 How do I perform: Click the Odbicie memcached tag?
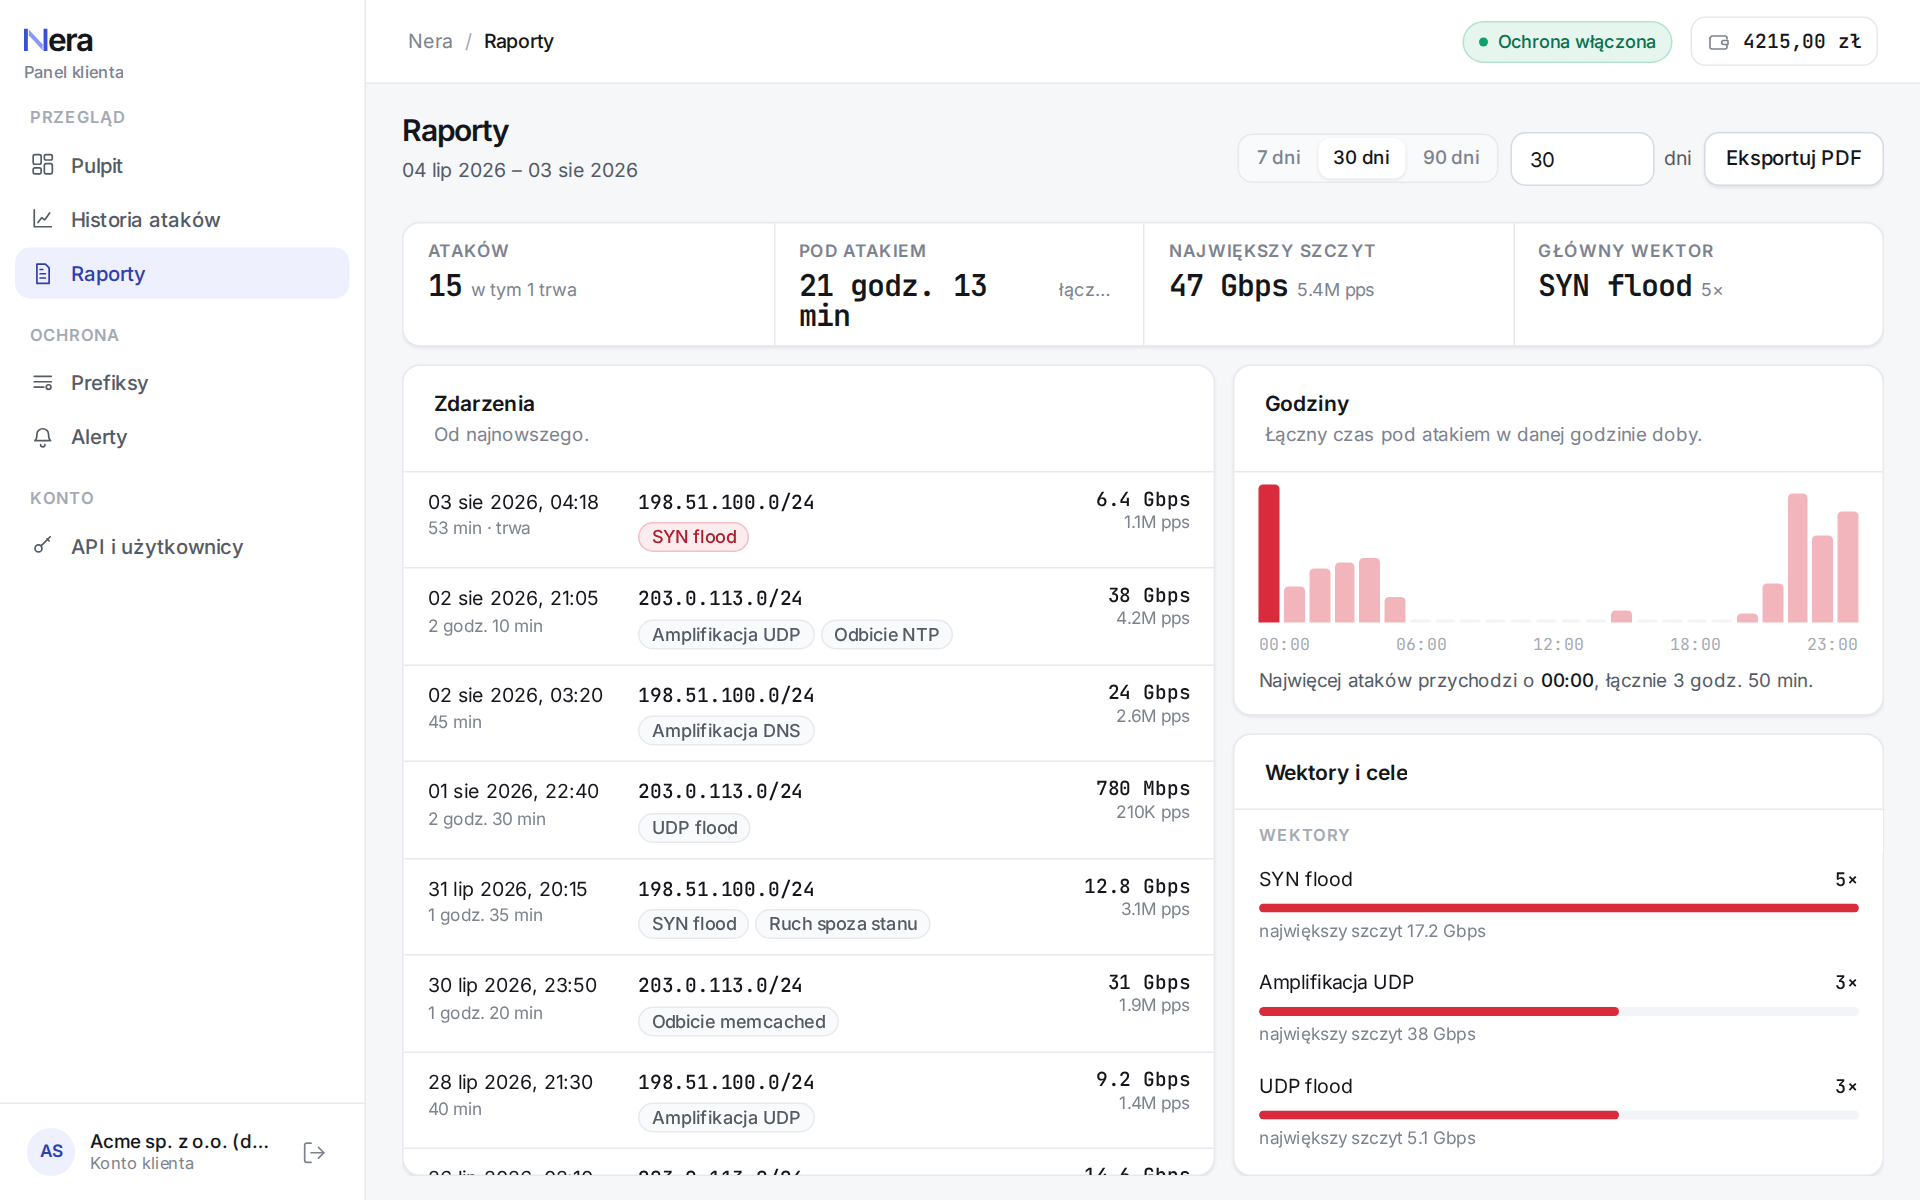click(x=738, y=1022)
